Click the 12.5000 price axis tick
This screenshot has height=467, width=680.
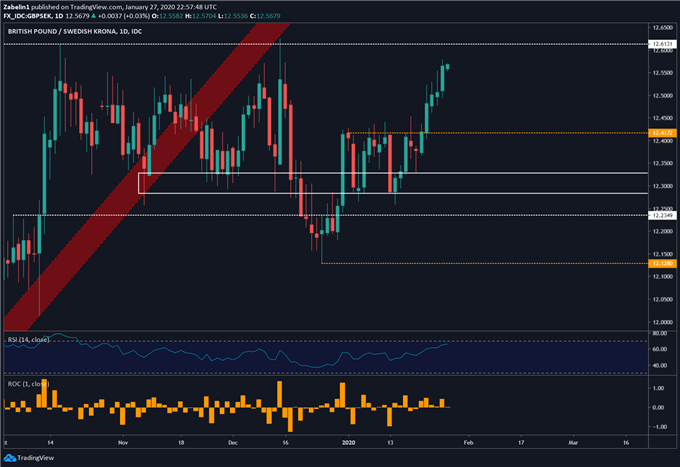coord(662,95)
